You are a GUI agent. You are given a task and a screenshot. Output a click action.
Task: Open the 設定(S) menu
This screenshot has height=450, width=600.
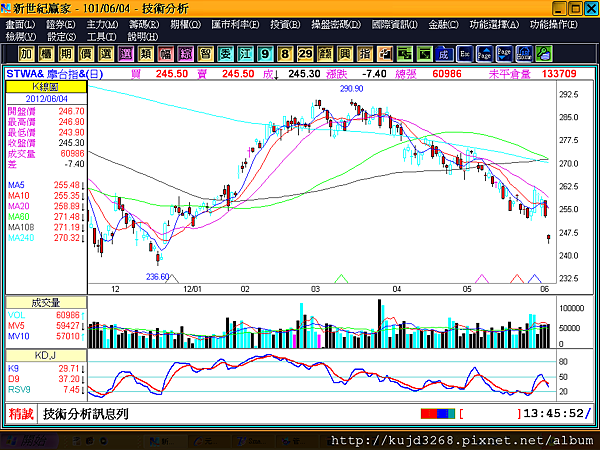61,37
